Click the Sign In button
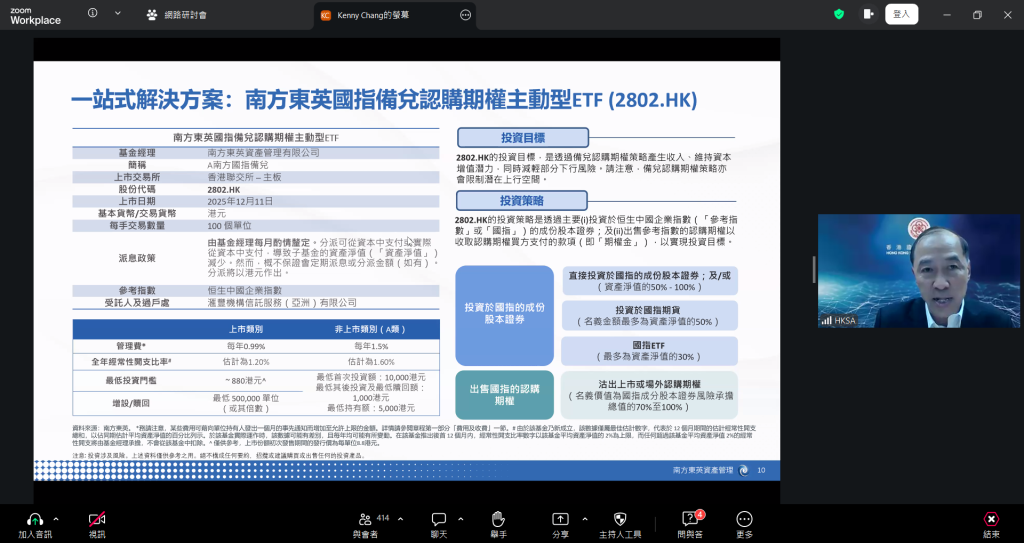The image size is (1024, 543). (x=901, y=14)
